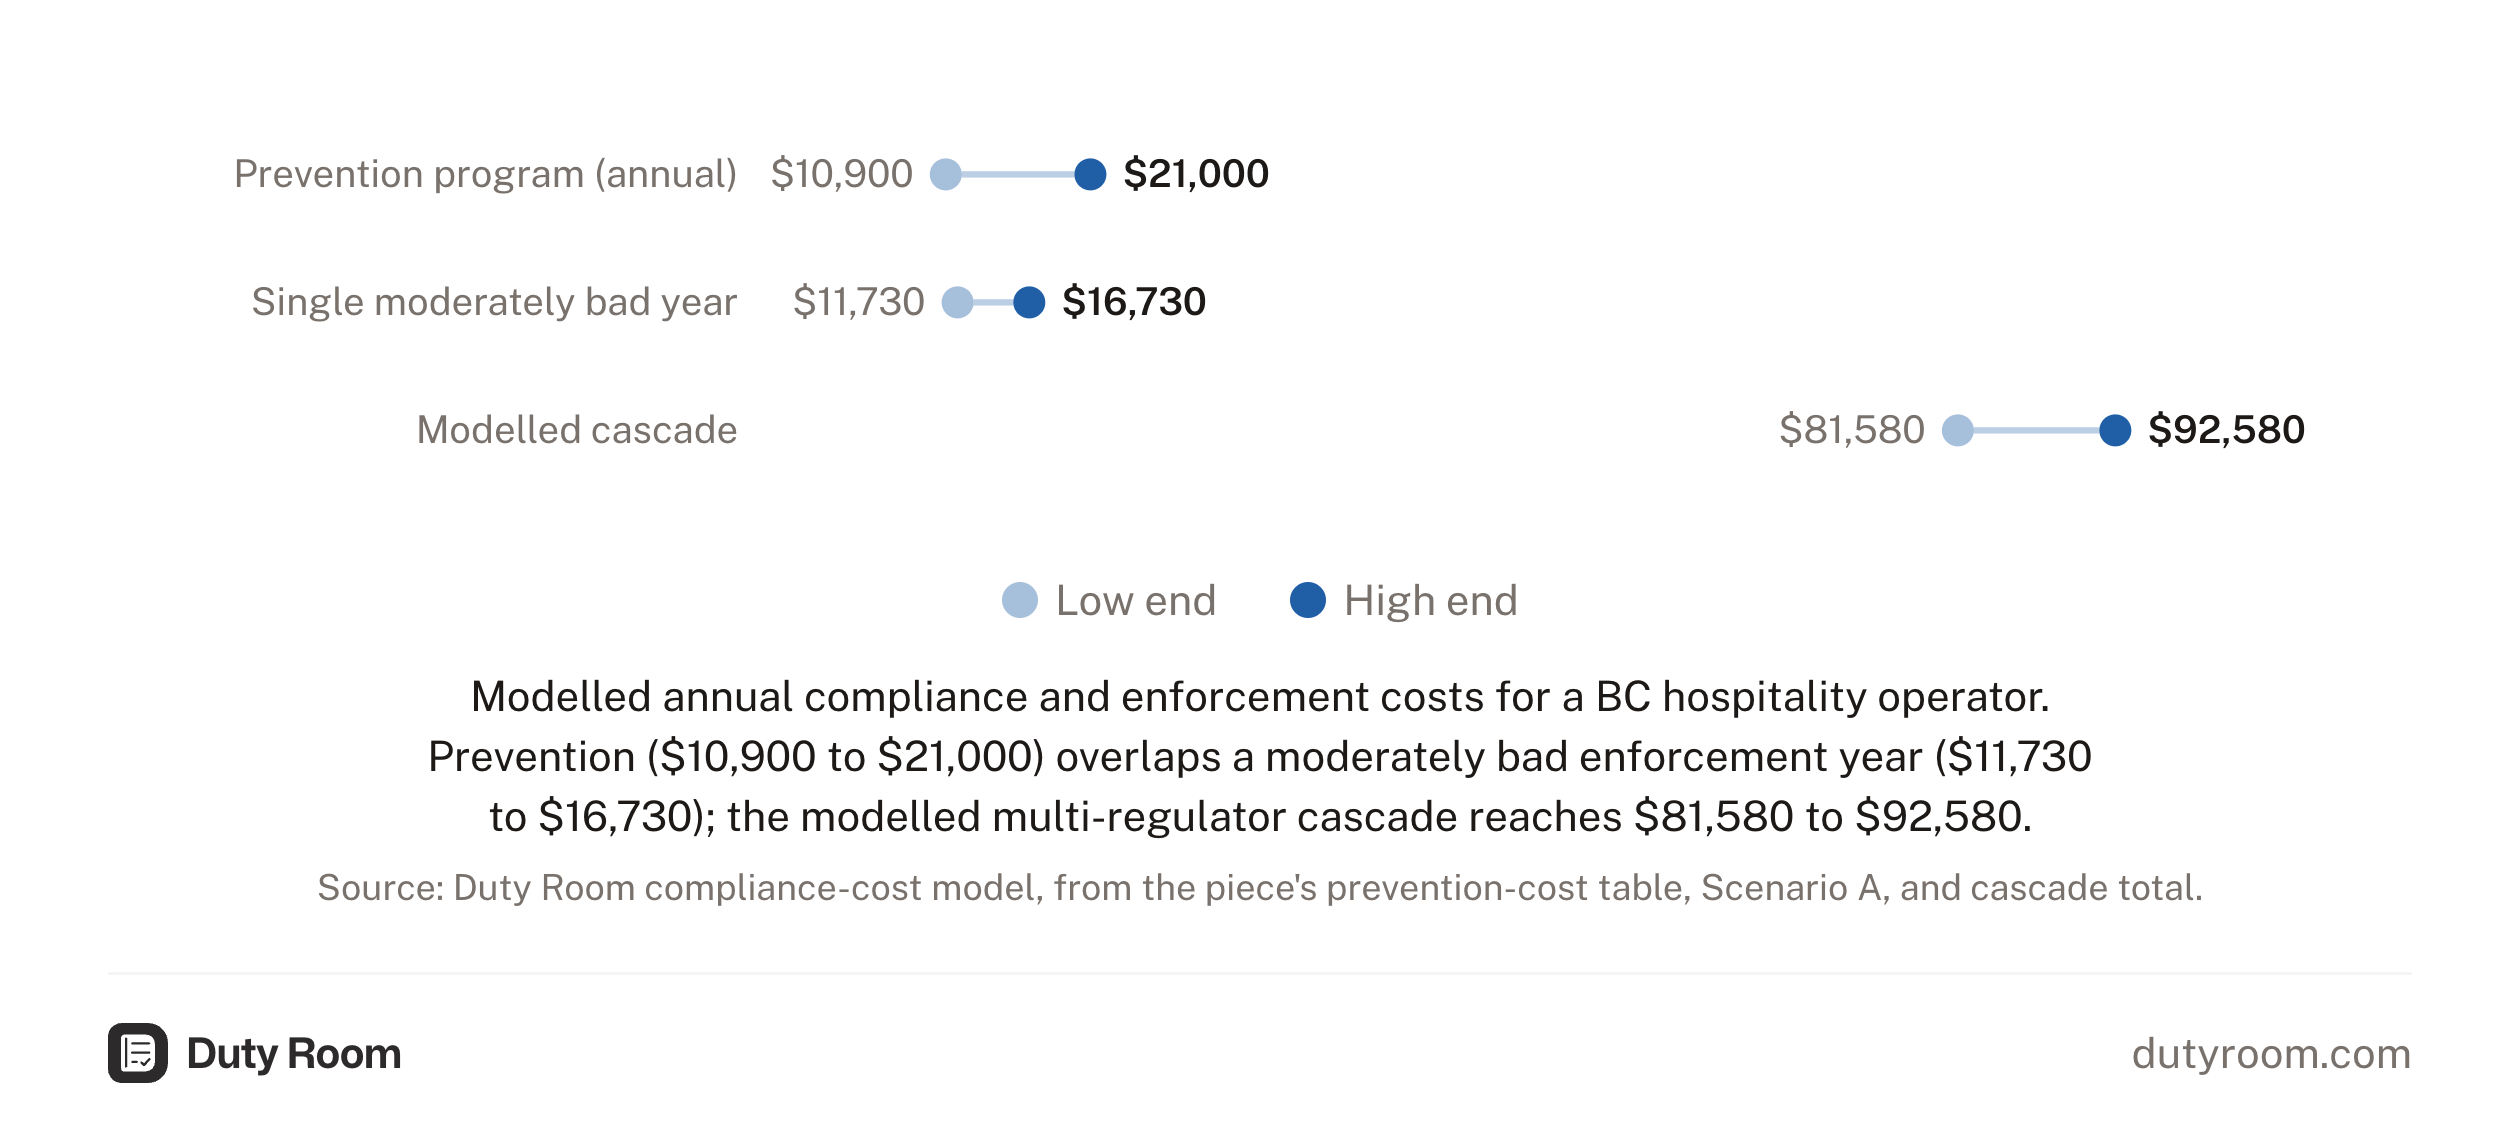Viewport: 2520px width, 1143px height.
Task: Select the $16,730 high-end bad year dot
Action: (1029, 302)
